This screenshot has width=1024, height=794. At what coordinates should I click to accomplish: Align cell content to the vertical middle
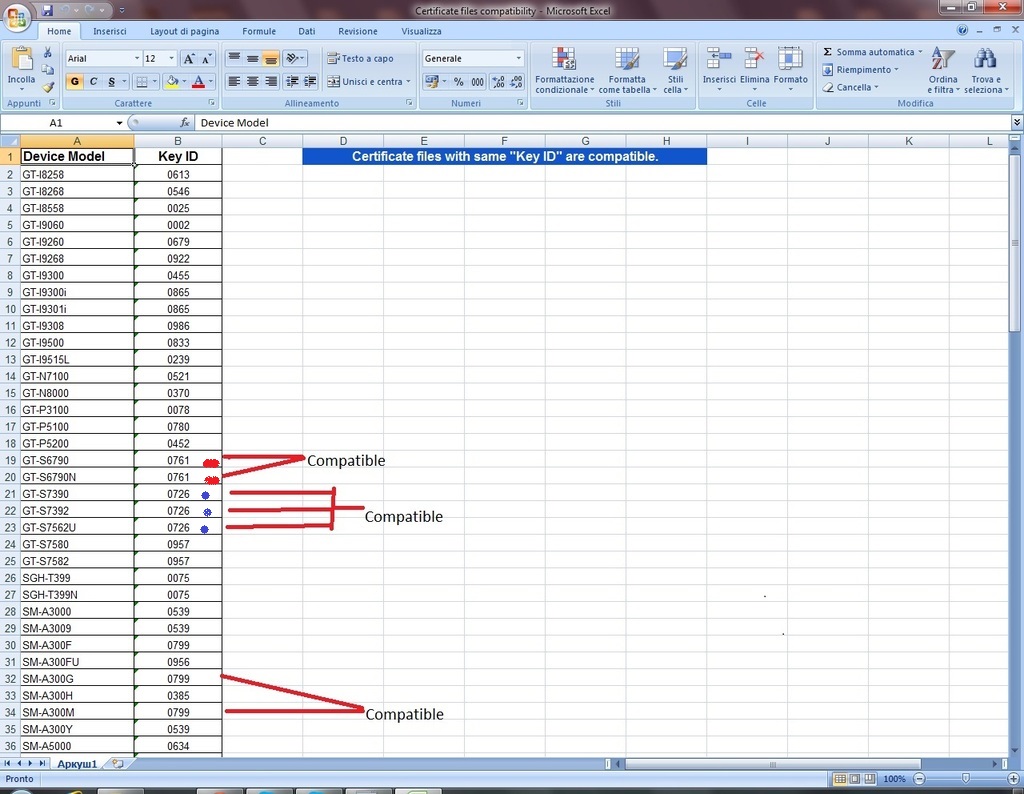(252, 59)
